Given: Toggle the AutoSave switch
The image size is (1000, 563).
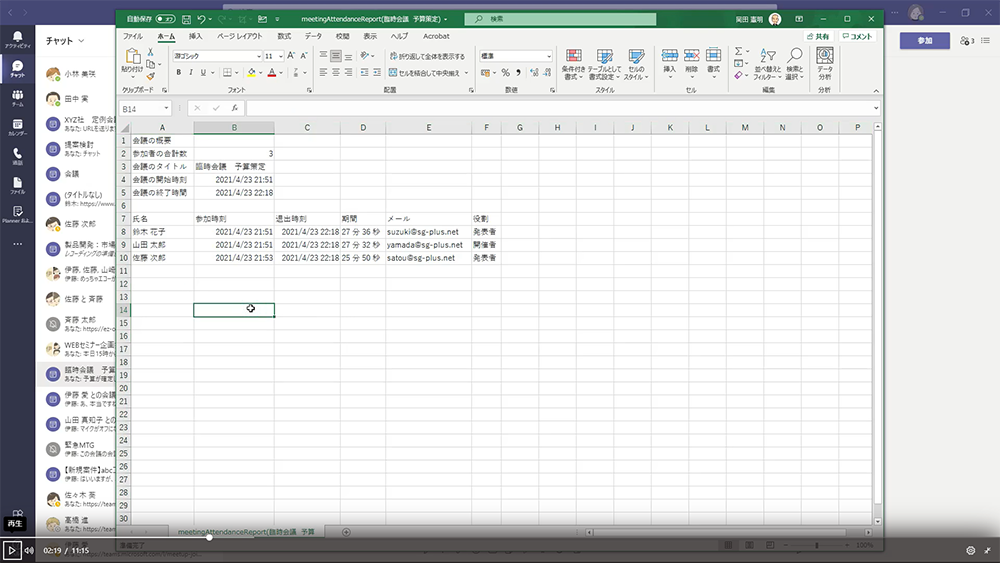Looking at the screenshot, I should click(165, 19).
